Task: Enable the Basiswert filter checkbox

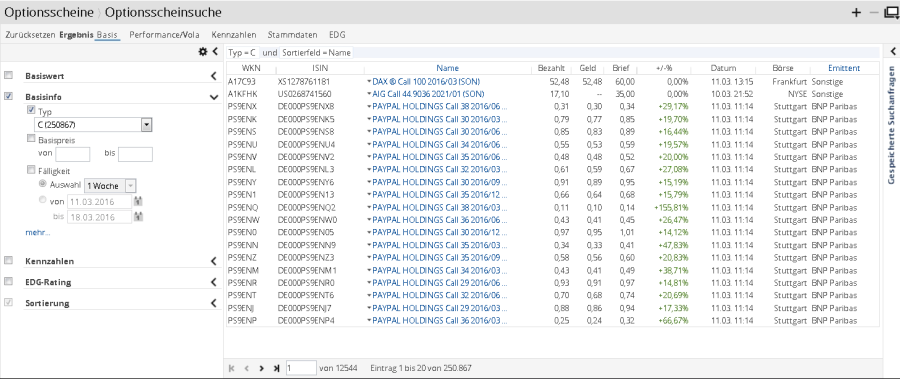Action: click(x=9, y=75)
